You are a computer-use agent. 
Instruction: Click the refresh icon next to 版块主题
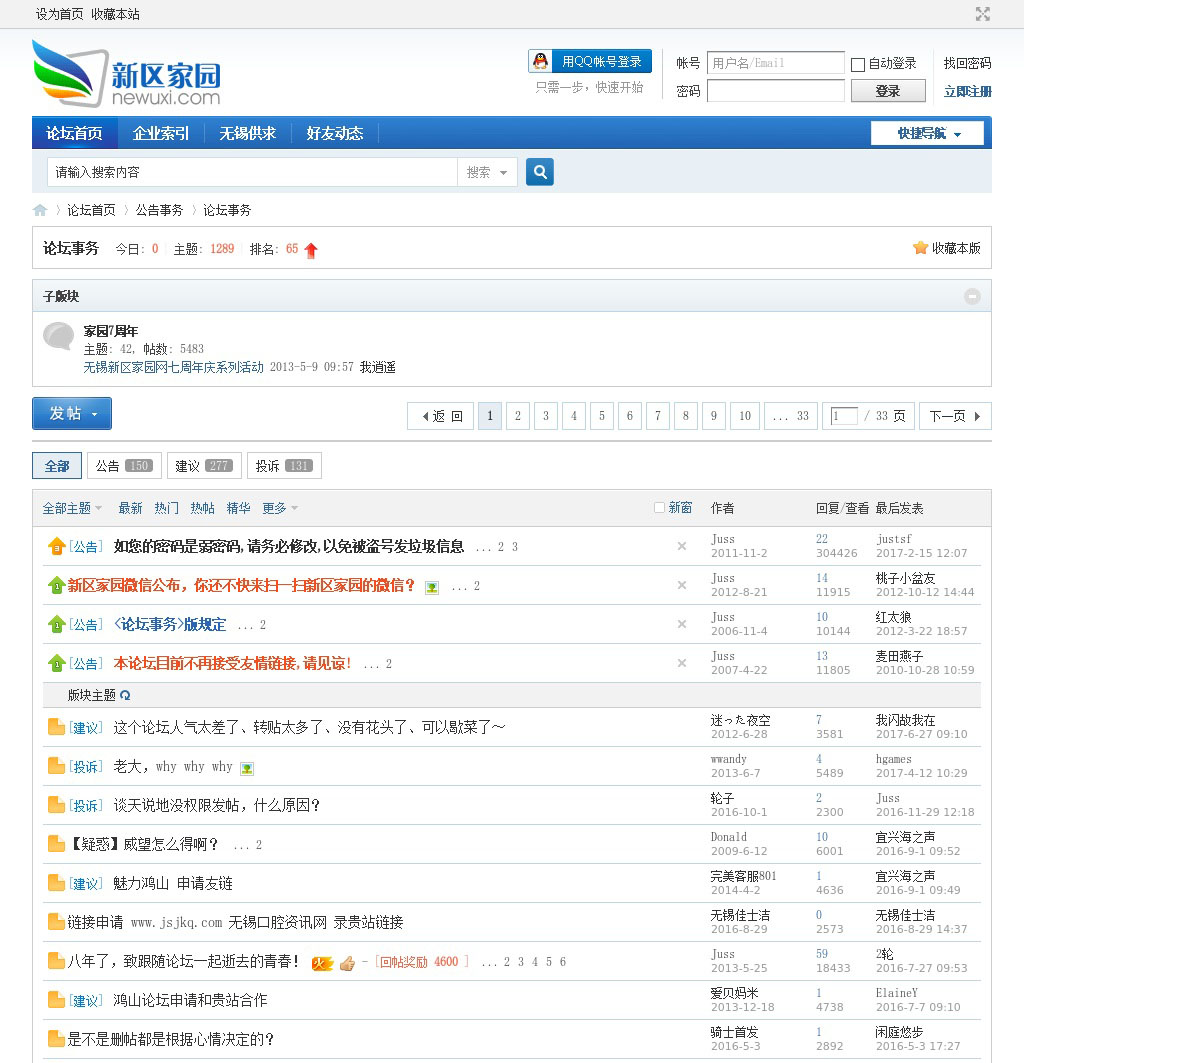[x=125, y=695]
